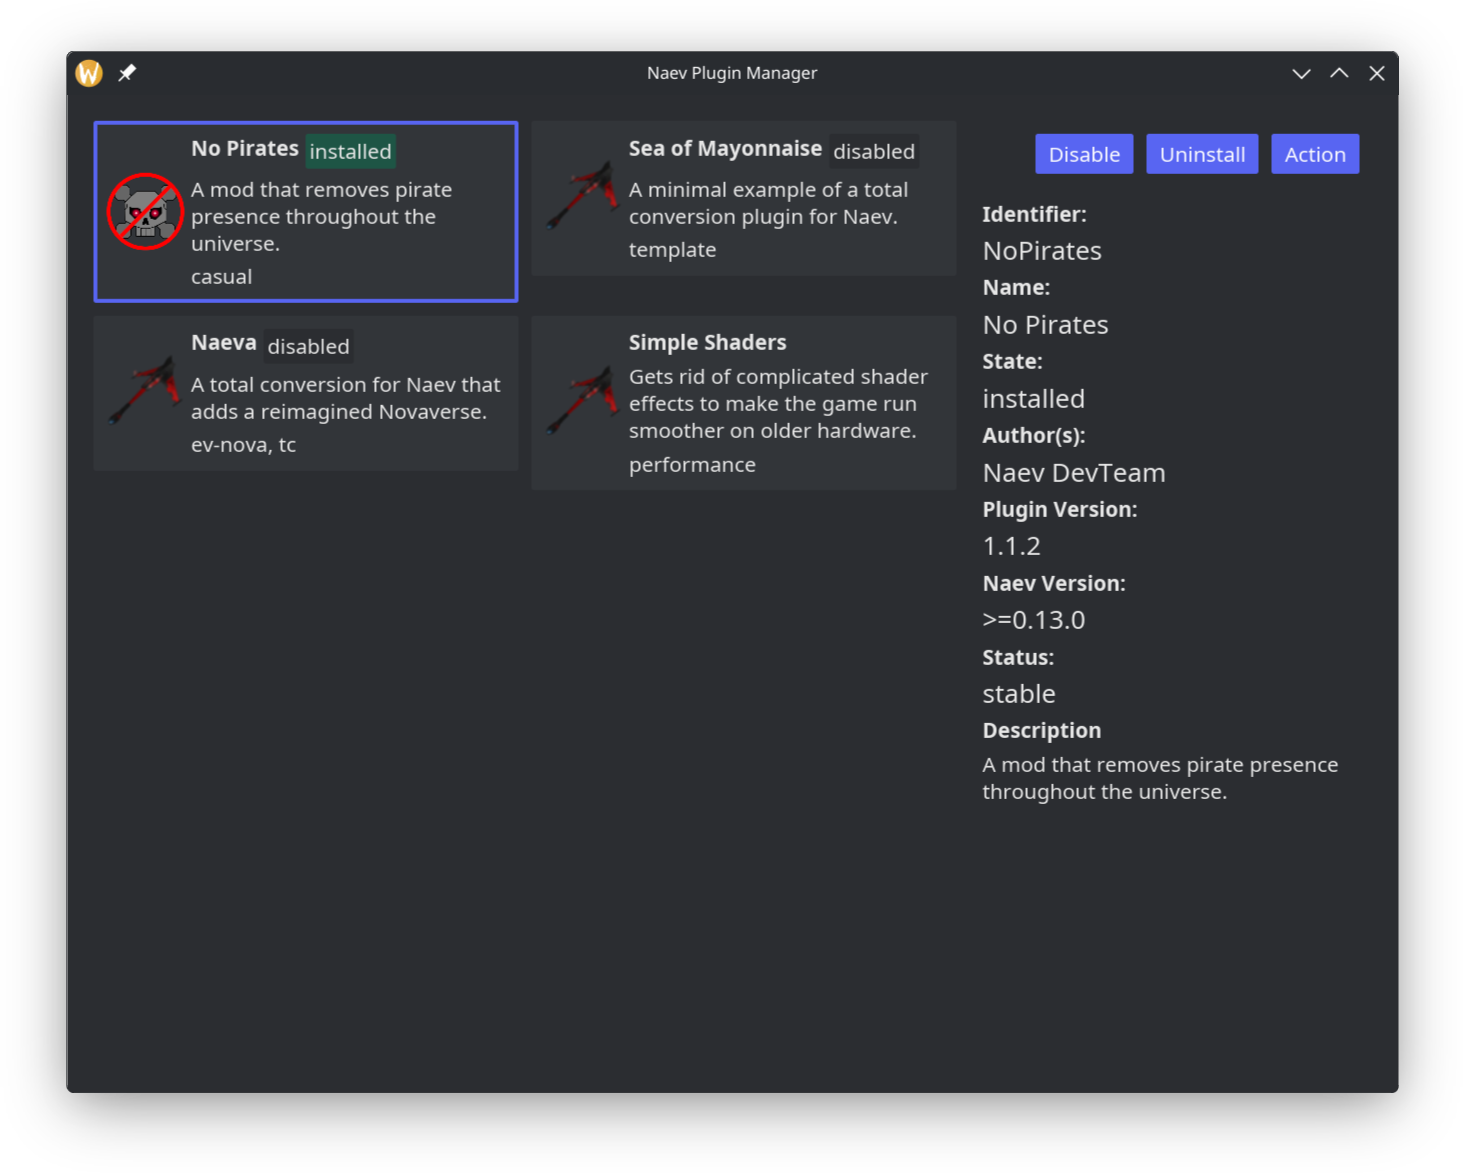Click the Naeva plugin icon
Viewport: 1463px width, 1173px height.
point(144,392)
